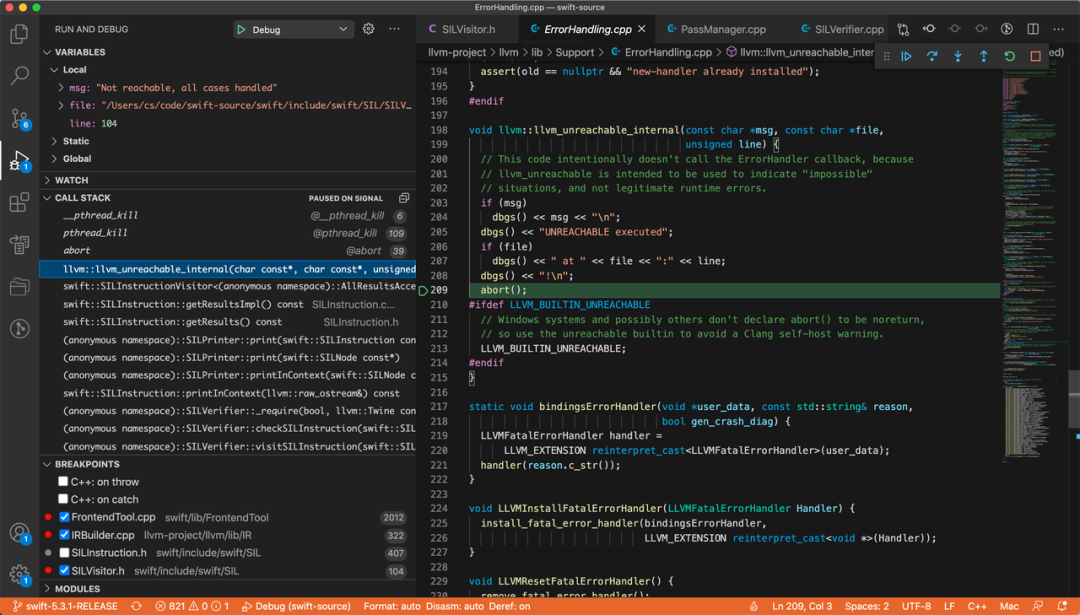The height and width of the screenshot is (615, 1080).
Task: Expand the Static scope
Action: coord(54,141)
